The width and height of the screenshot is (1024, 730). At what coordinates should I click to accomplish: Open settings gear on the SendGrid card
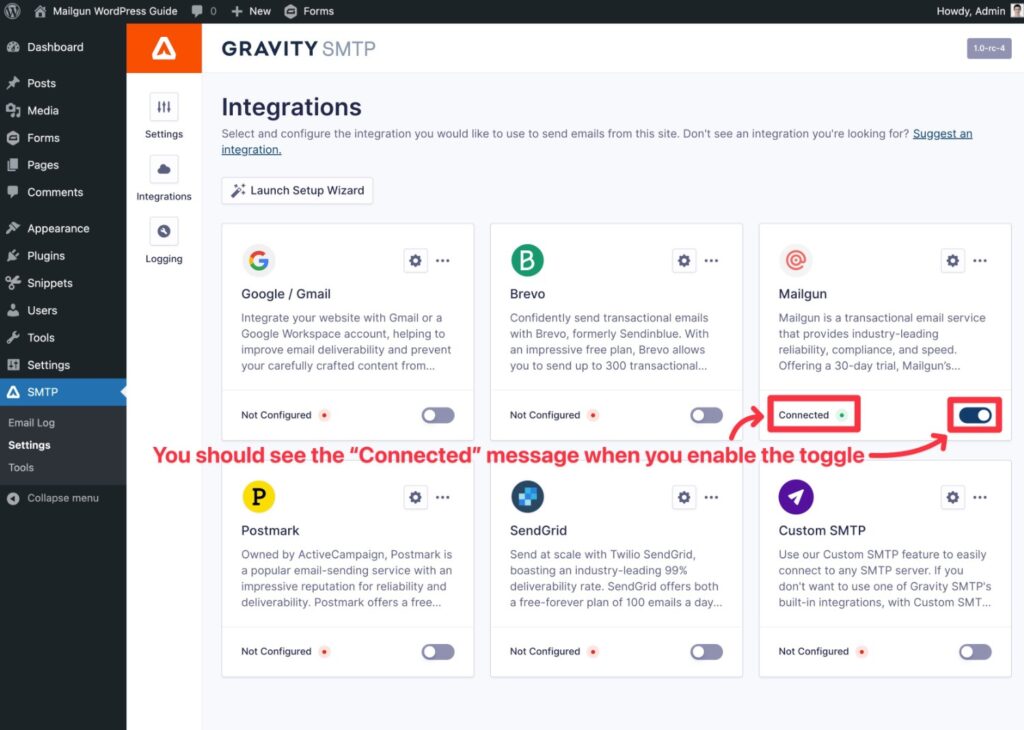pos(684,497)
